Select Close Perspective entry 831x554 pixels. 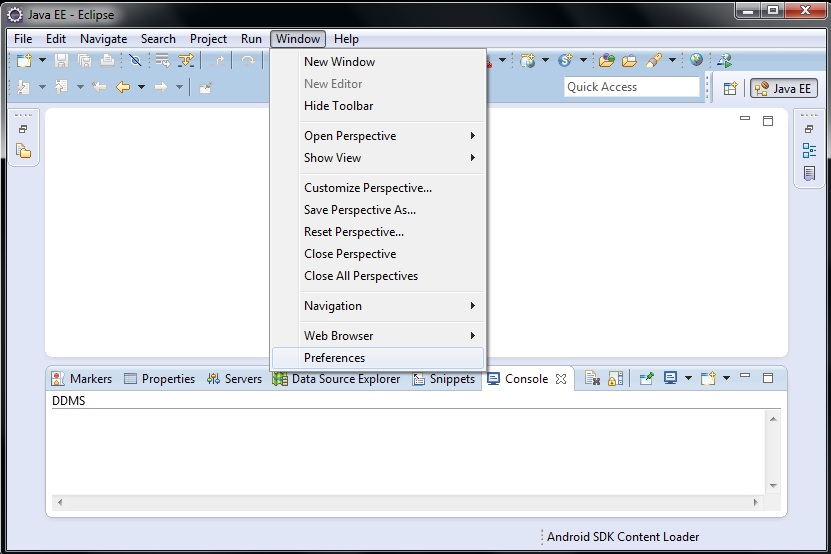pos(378,253)
